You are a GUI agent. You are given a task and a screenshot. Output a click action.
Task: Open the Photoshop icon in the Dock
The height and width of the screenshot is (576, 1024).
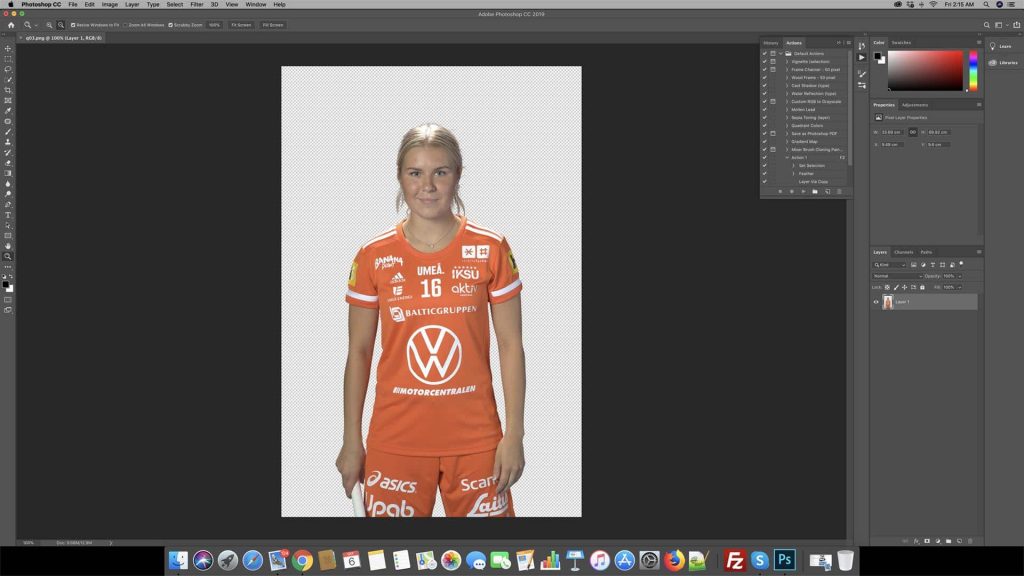click(x=784, y=560)
